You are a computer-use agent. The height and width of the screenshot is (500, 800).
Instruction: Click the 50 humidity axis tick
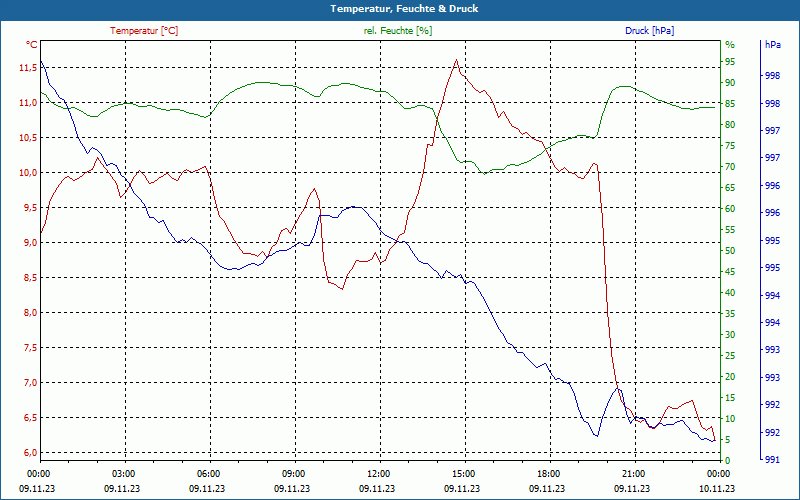730,251
